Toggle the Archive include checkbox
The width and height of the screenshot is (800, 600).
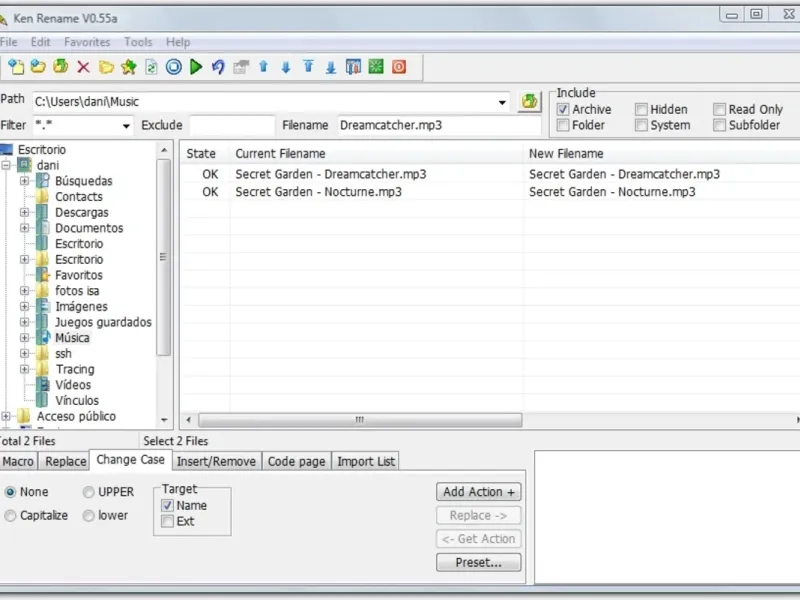pos(563,109)
